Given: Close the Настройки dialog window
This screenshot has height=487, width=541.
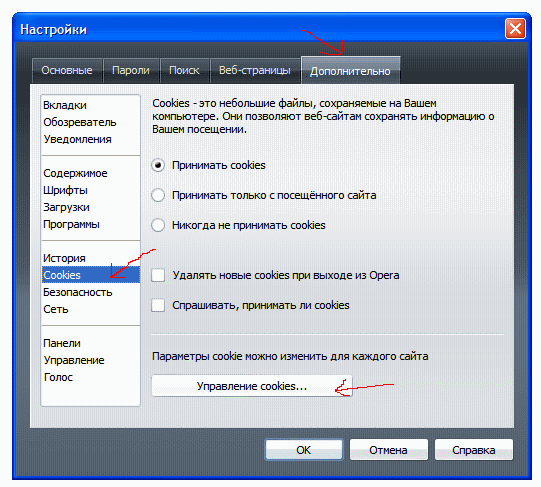Looking at the screenshot, I should (515, 28).
